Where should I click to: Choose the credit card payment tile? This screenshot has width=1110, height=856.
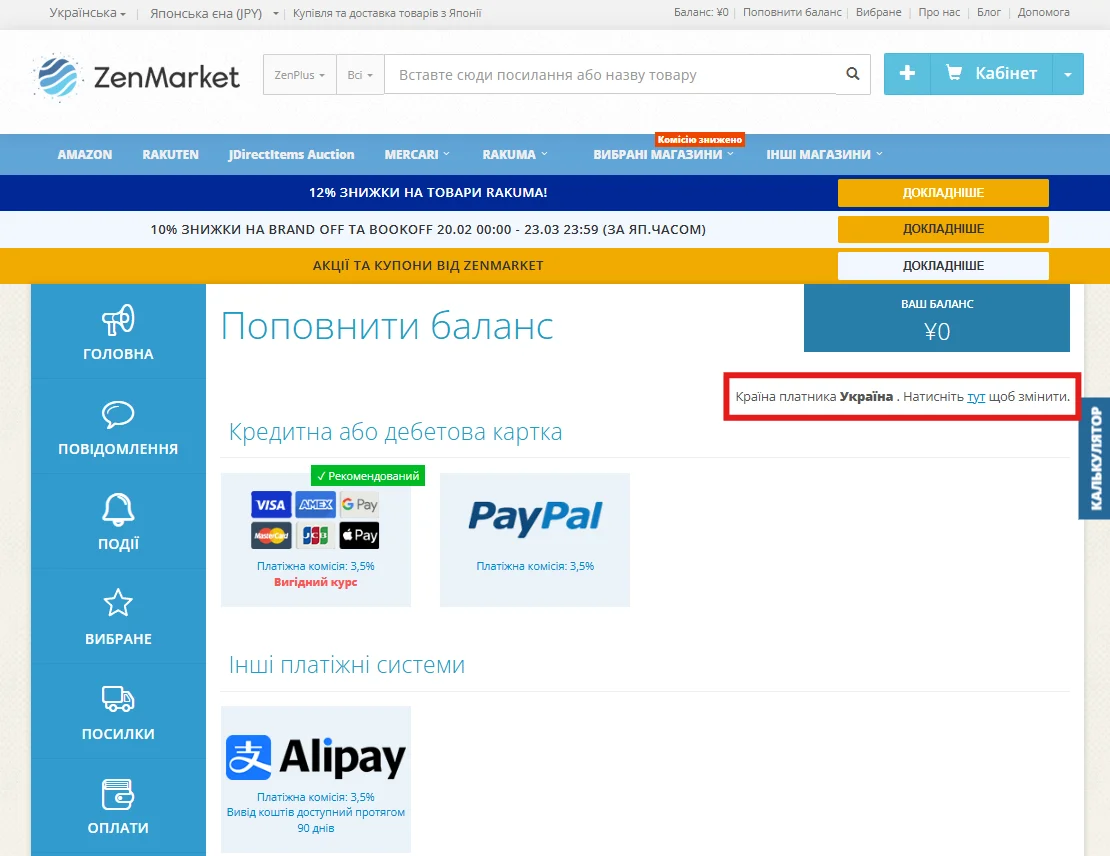coord(316,540)
